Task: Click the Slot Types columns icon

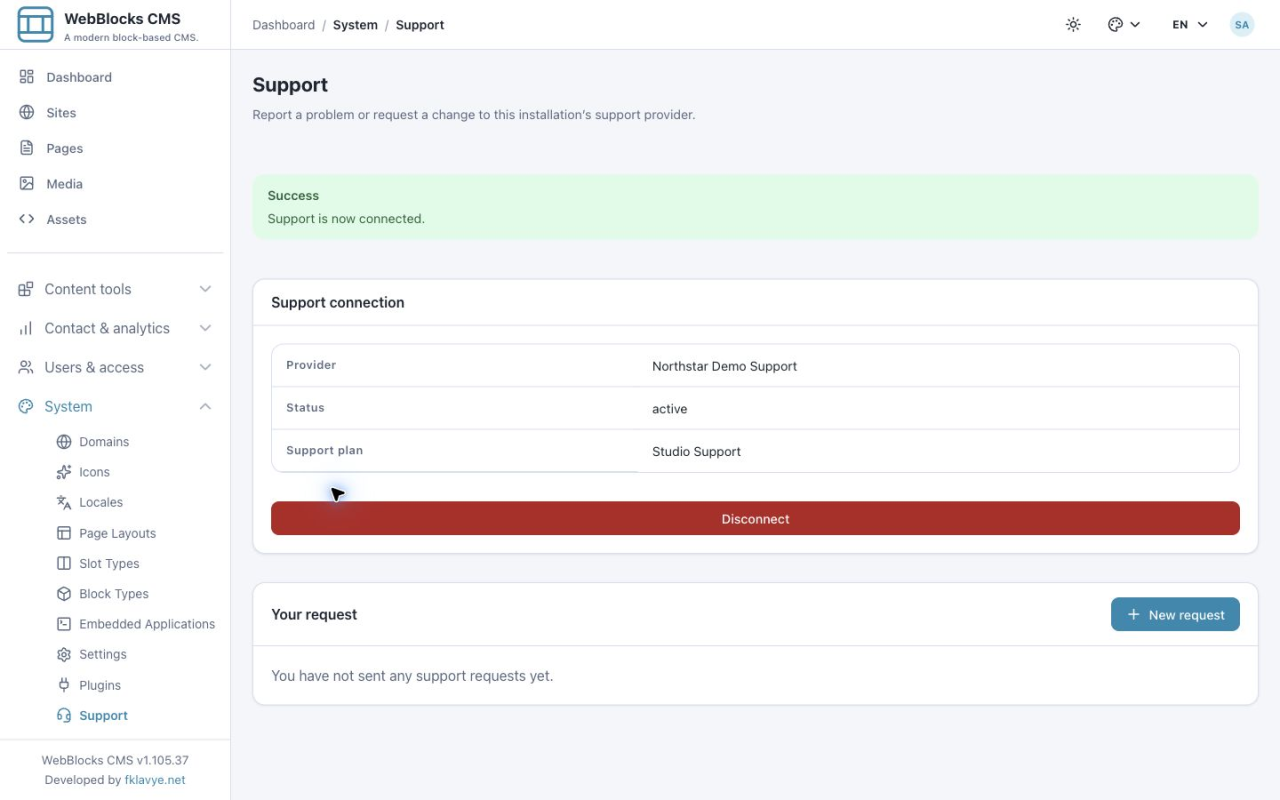Action: [x=64, y=563]
